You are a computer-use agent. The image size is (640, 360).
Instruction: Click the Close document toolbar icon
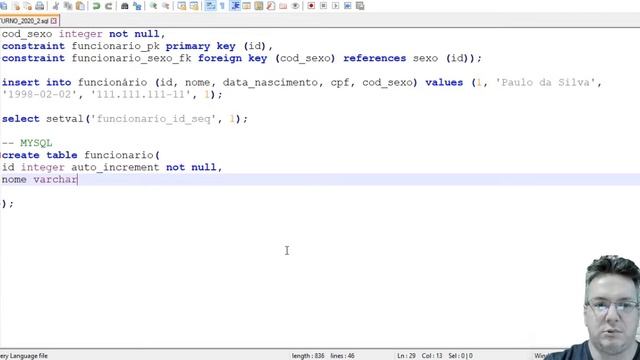(x=16, y=6)
